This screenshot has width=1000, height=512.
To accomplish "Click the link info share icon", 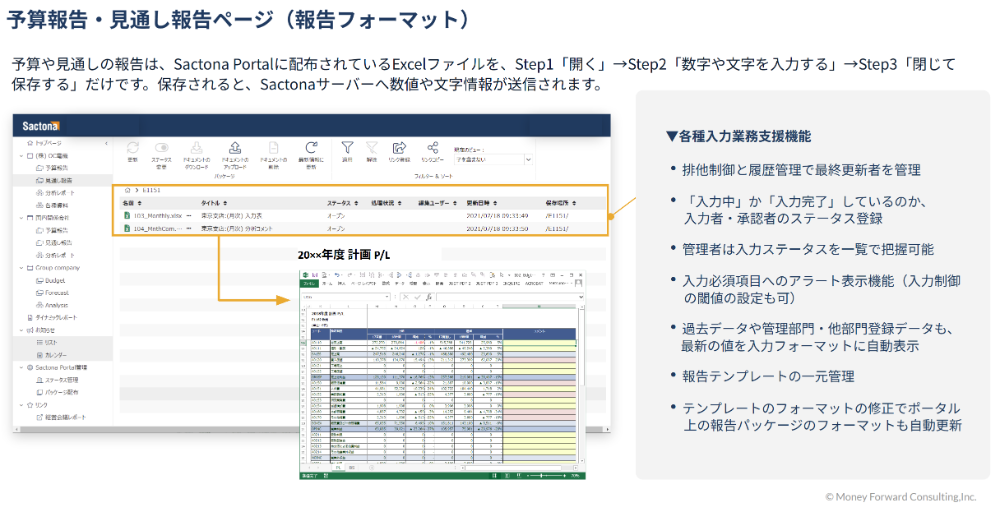I will [399, 148].
